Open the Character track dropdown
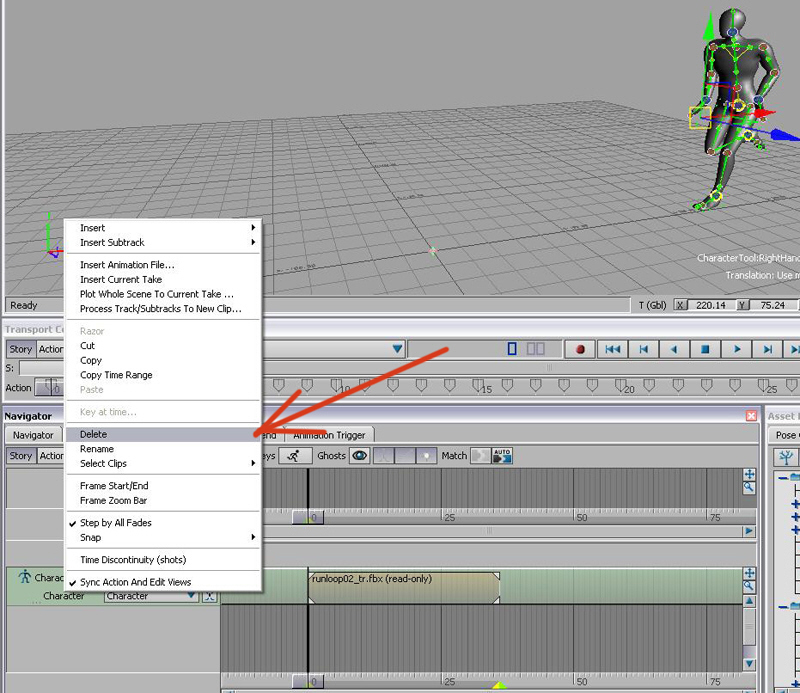This screenshot has width=800, height=693. (x=192, y=596)
